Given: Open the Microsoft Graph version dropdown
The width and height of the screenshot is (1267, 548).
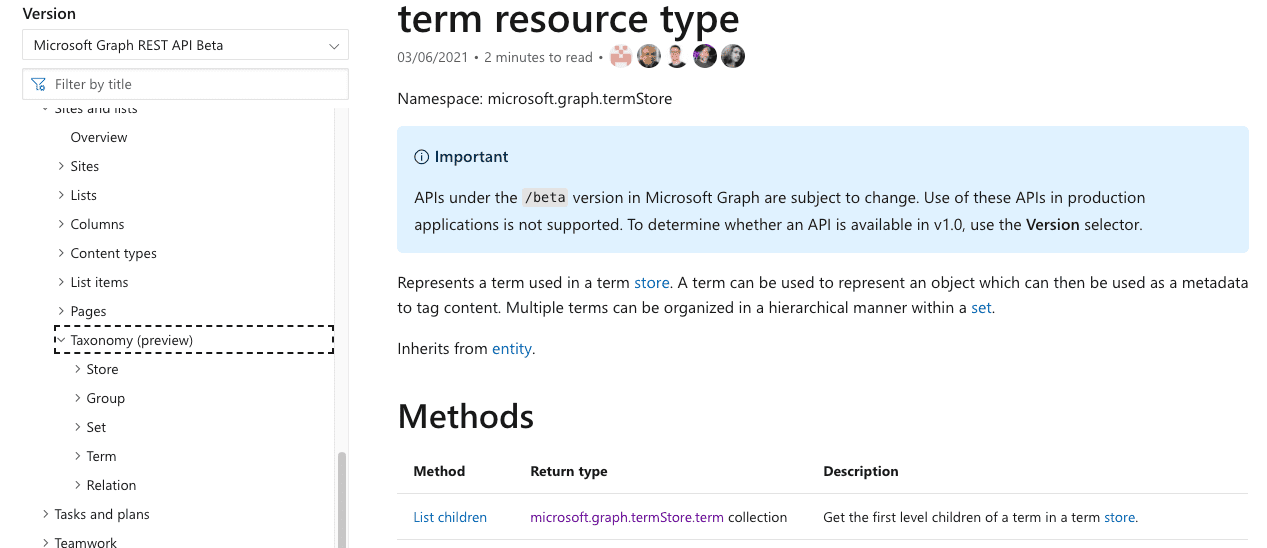Looking at the screenshot, I should tap(185, 45).
